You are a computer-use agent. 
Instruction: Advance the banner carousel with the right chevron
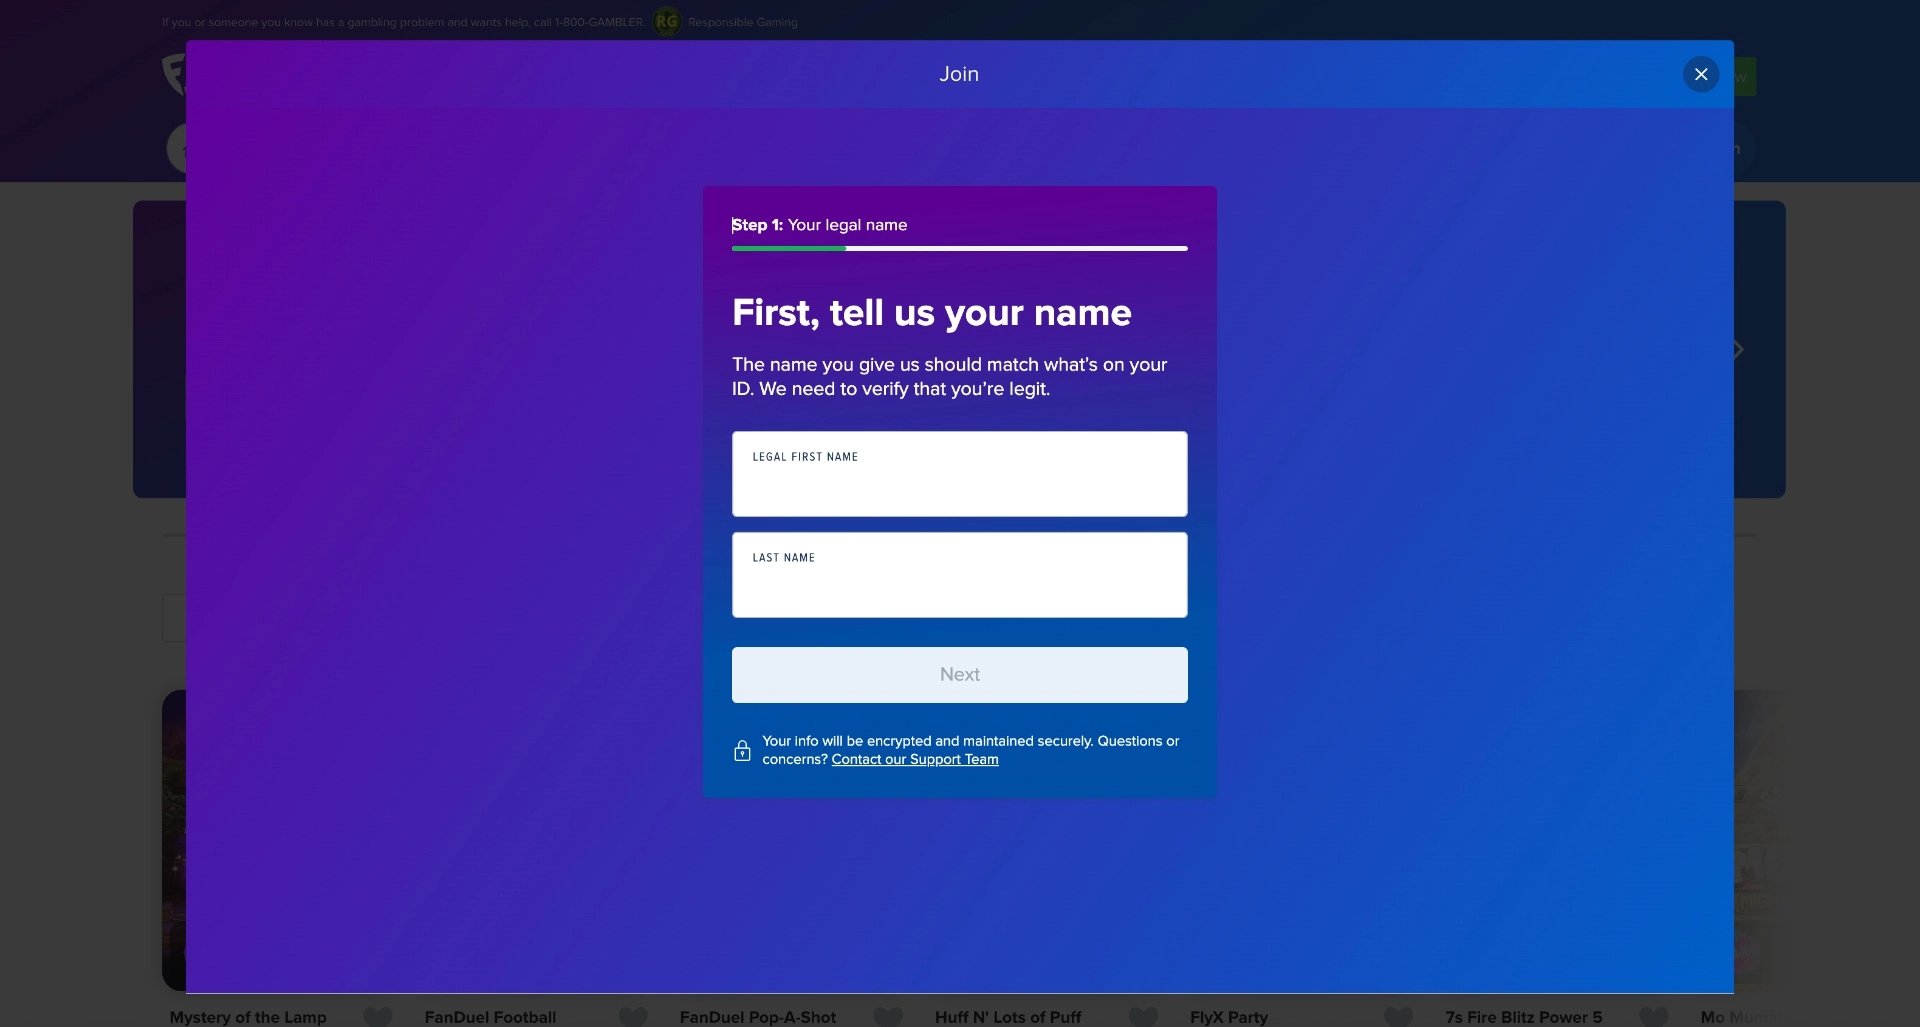point(1739,349)
